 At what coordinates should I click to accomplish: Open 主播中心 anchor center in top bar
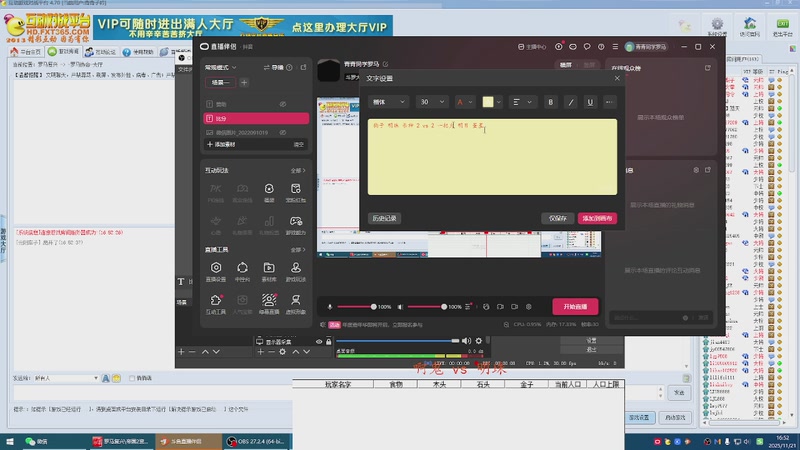tap(532, 46)
